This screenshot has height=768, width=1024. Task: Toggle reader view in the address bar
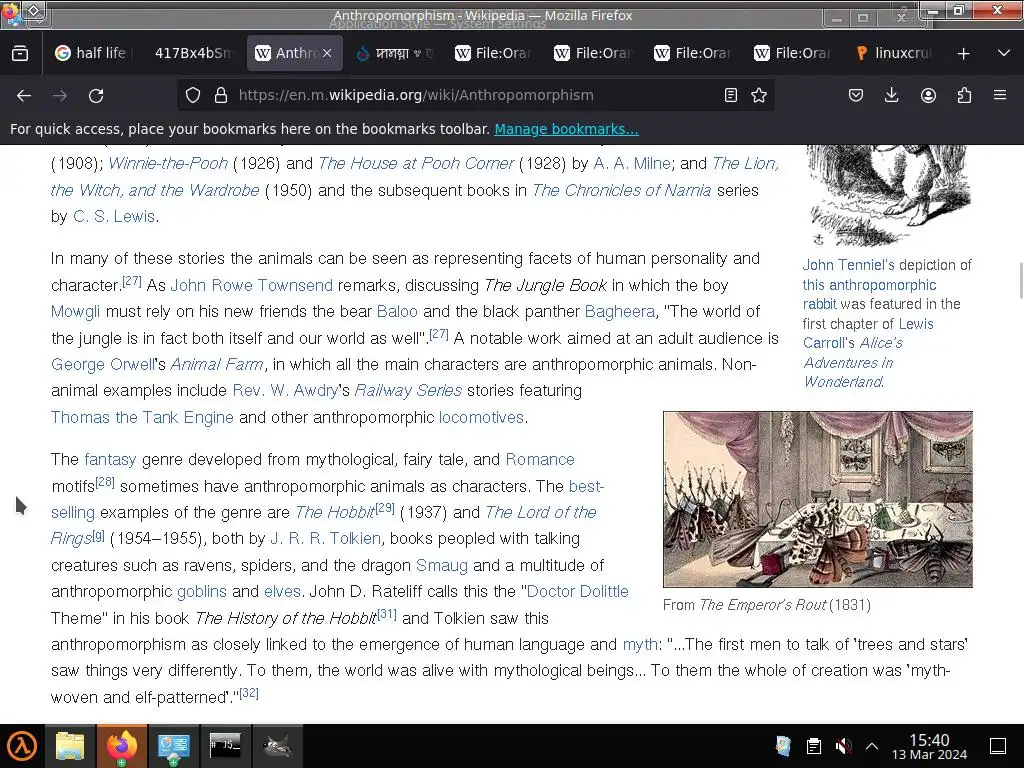pyautogui.click(x=731, y=95)
